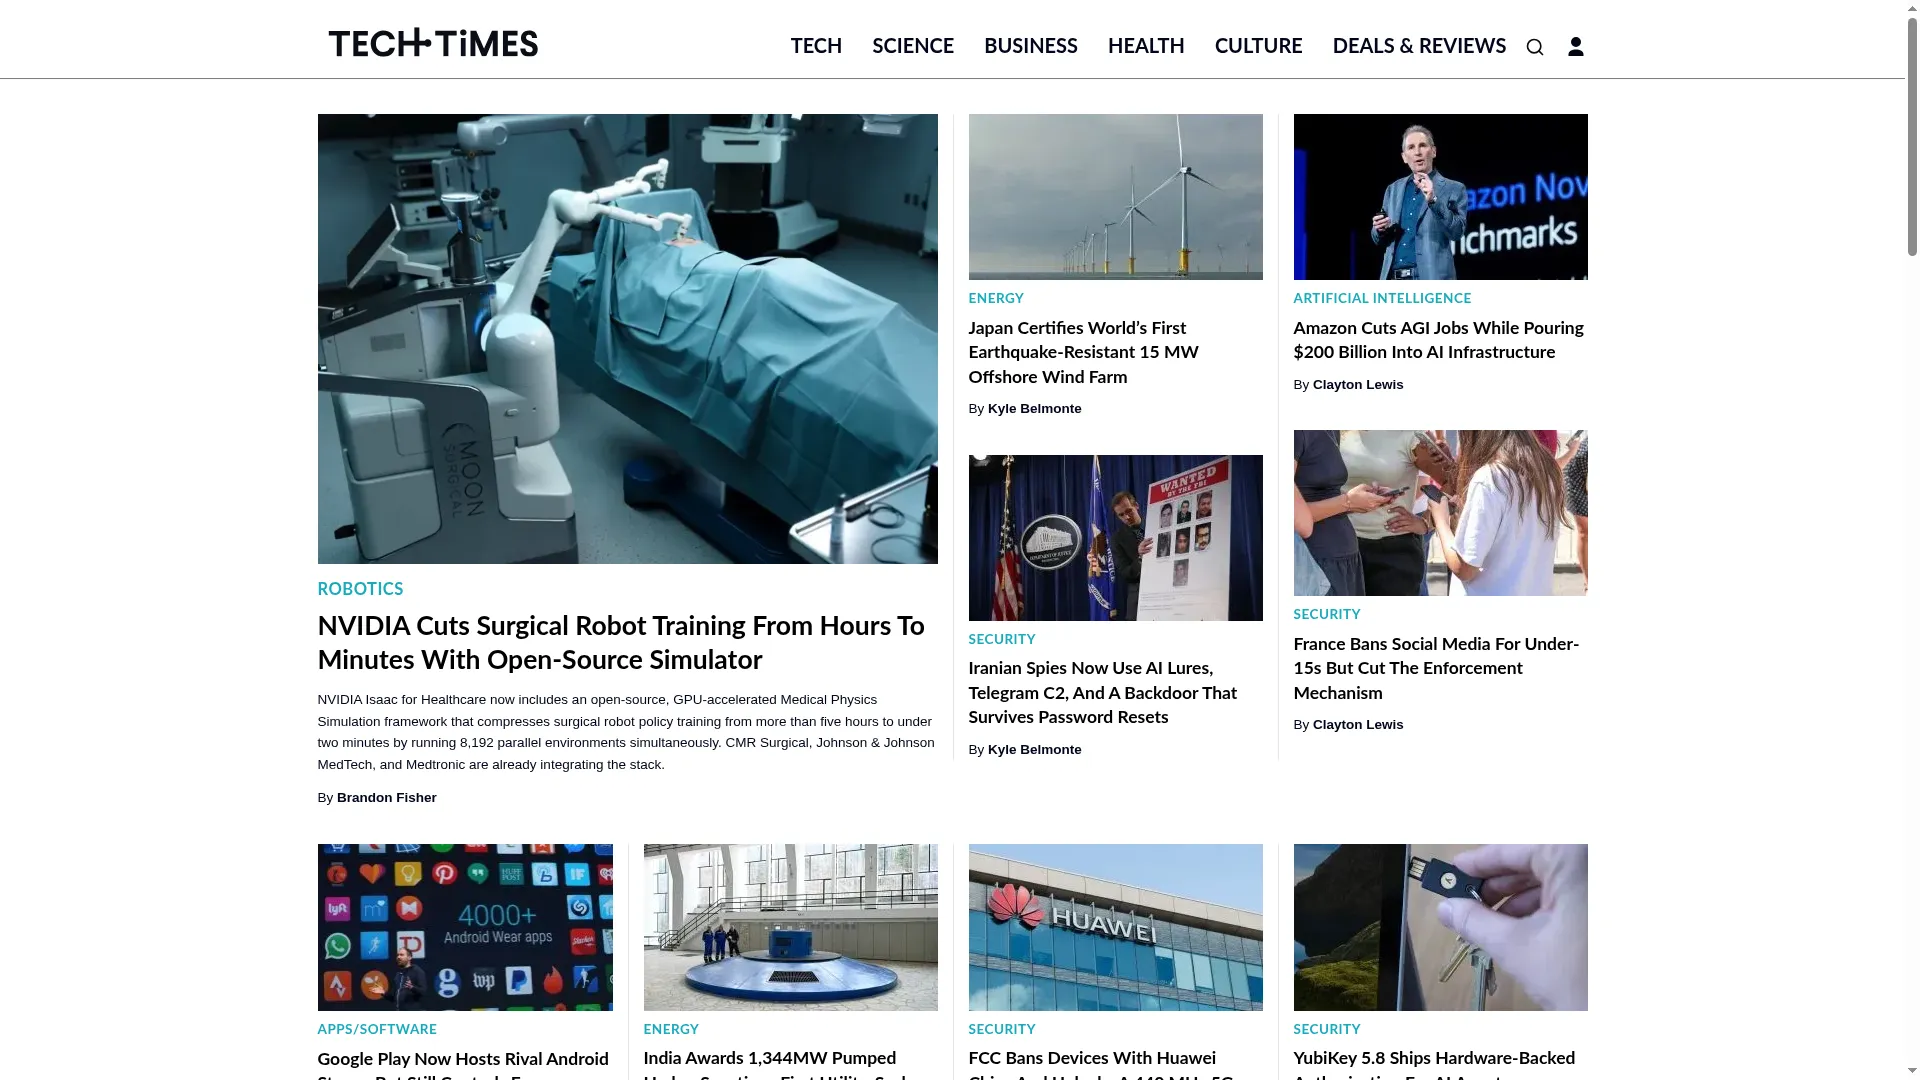Click ARTIFICIAL INTELLIGENCE category label
This screenshot has width=1920, height=1080.
pos(1382,298)
